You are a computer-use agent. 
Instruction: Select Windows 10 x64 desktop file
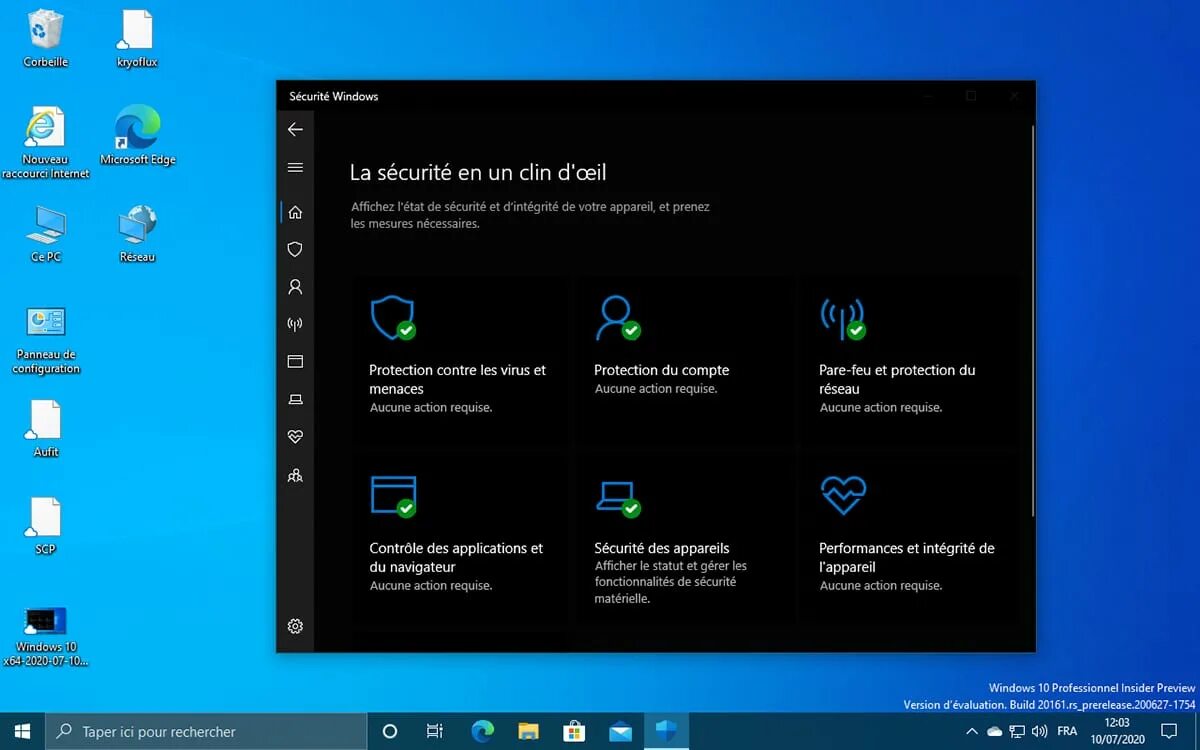click(x=46, y=636)
